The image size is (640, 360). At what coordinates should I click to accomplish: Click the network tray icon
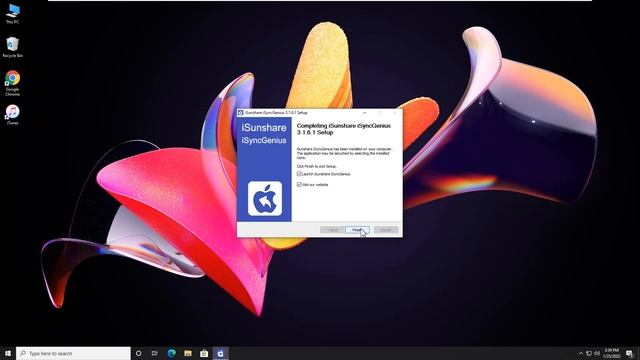(x=589, y=353)
